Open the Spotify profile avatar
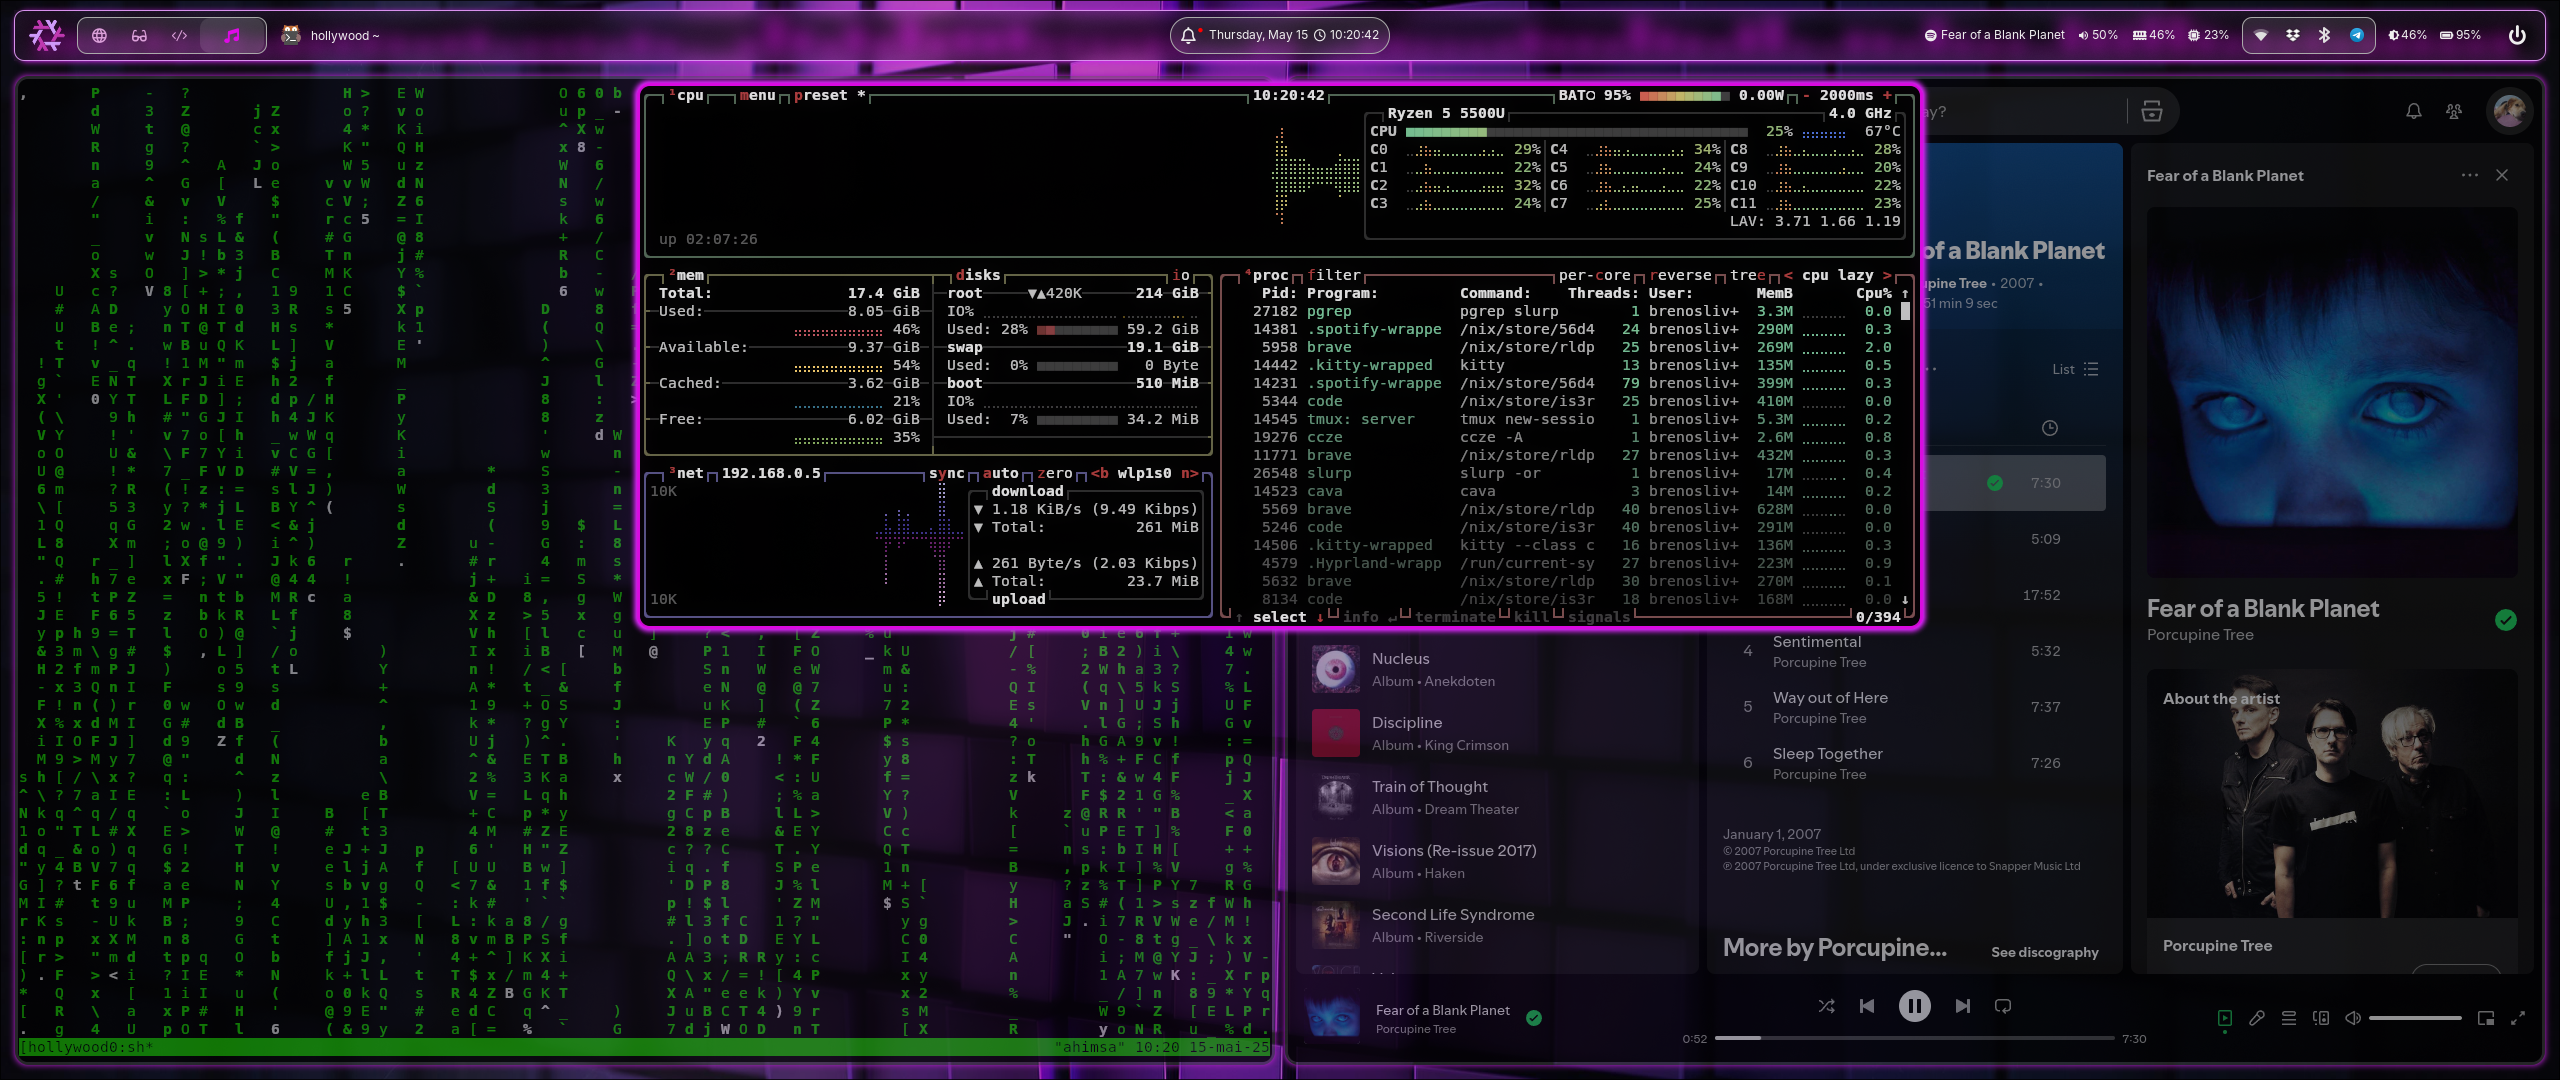2560x1080 pixels. tap(2509, 110)
